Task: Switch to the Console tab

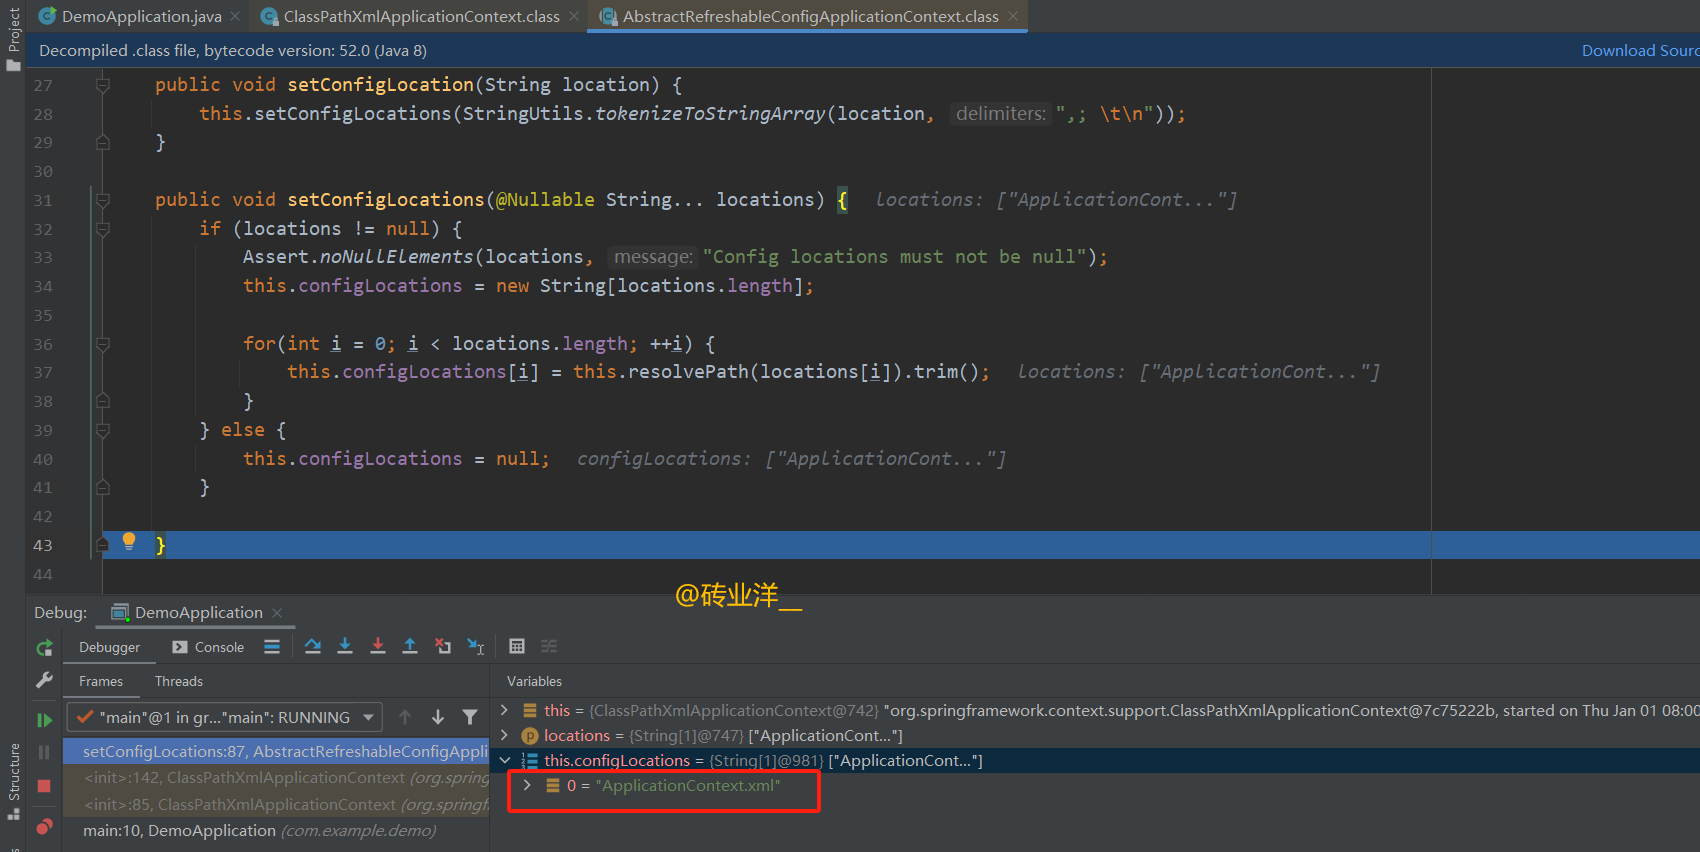Action: (208, 647)
